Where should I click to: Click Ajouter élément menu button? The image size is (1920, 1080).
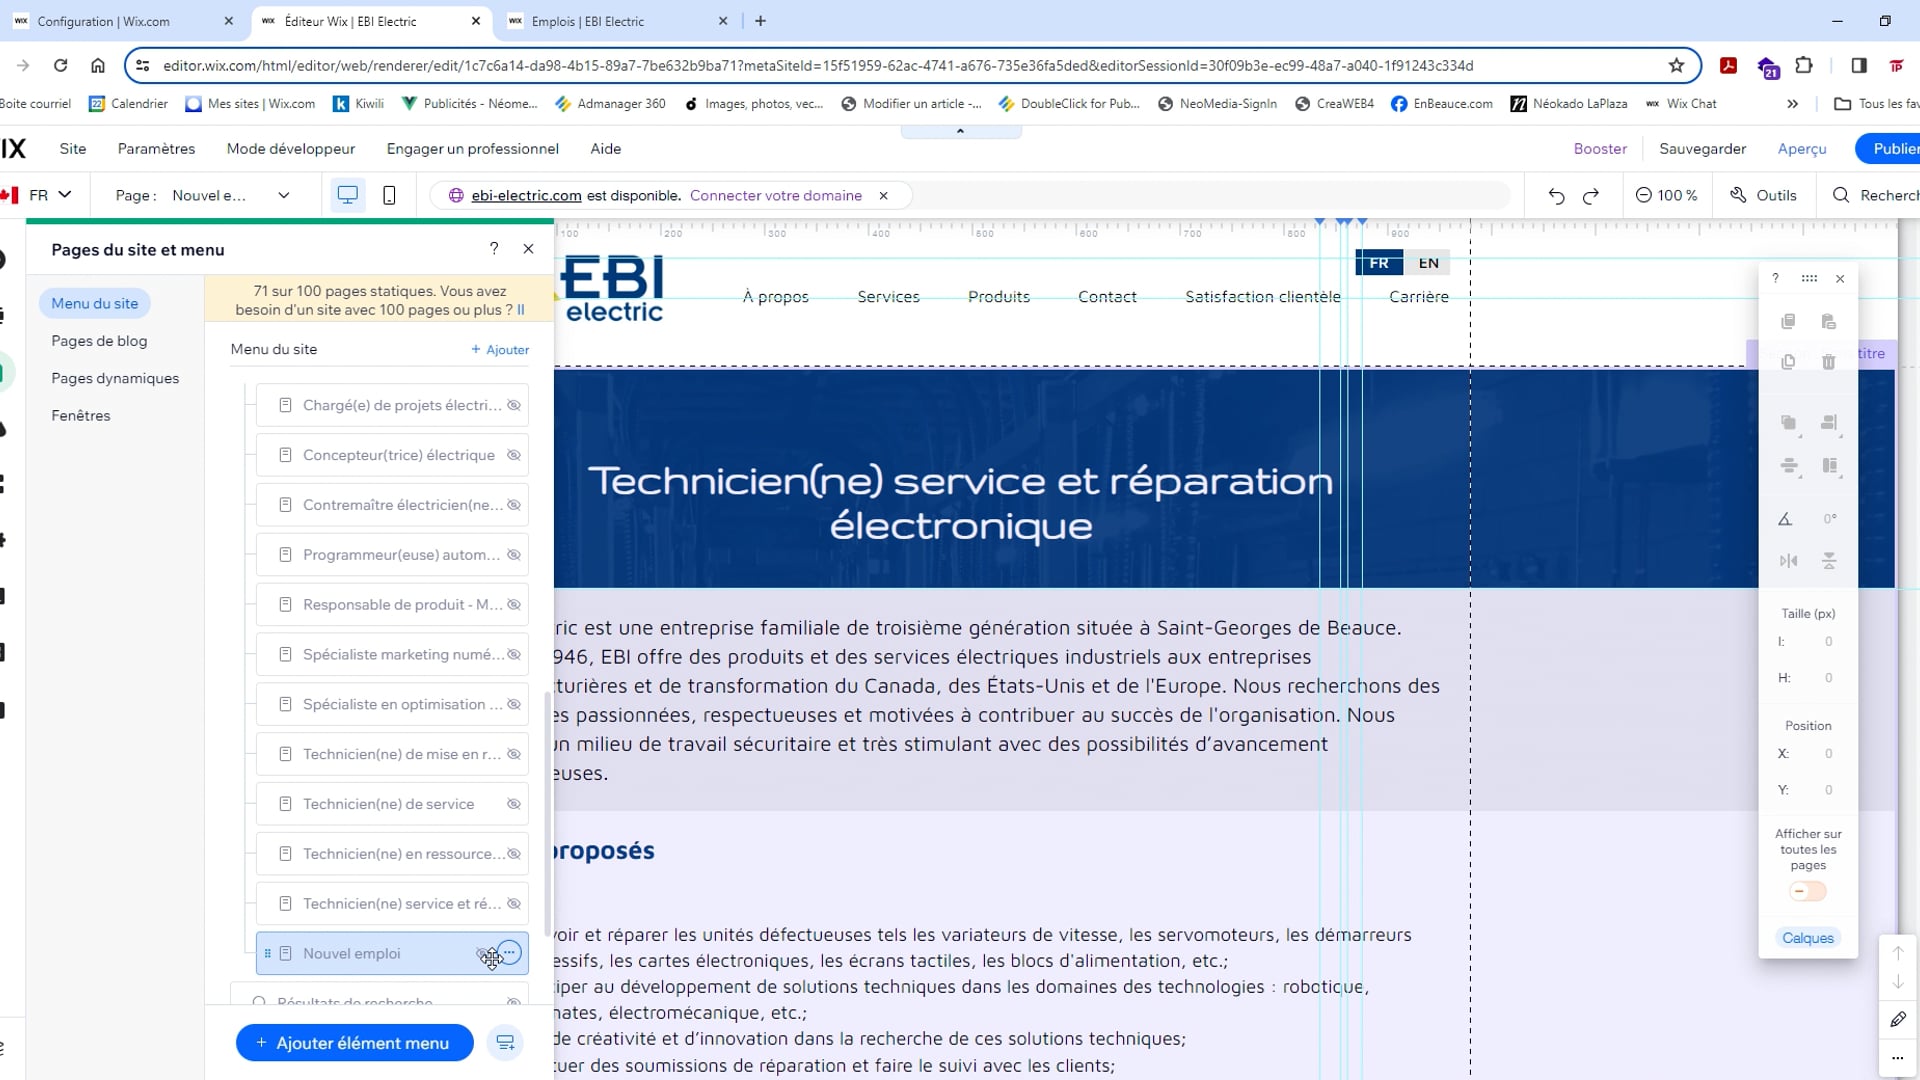pyautogui.click(x=355, y=1043)
